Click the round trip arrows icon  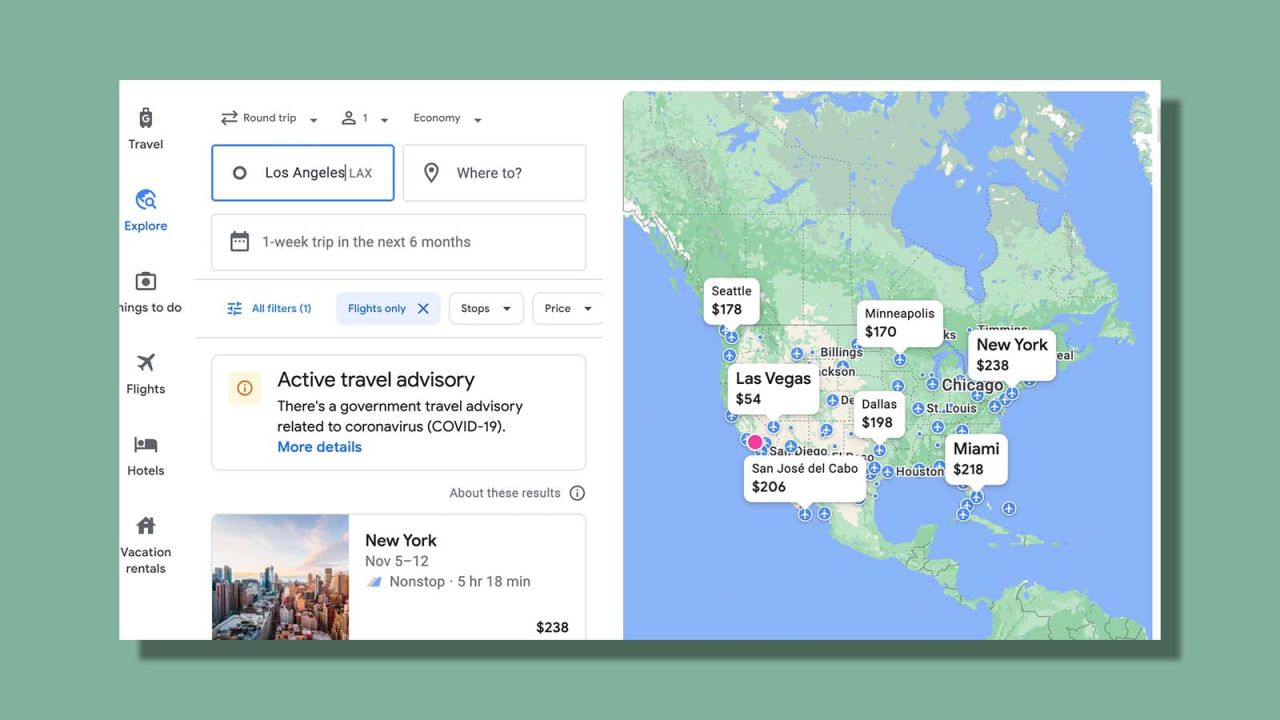[229, 118]
